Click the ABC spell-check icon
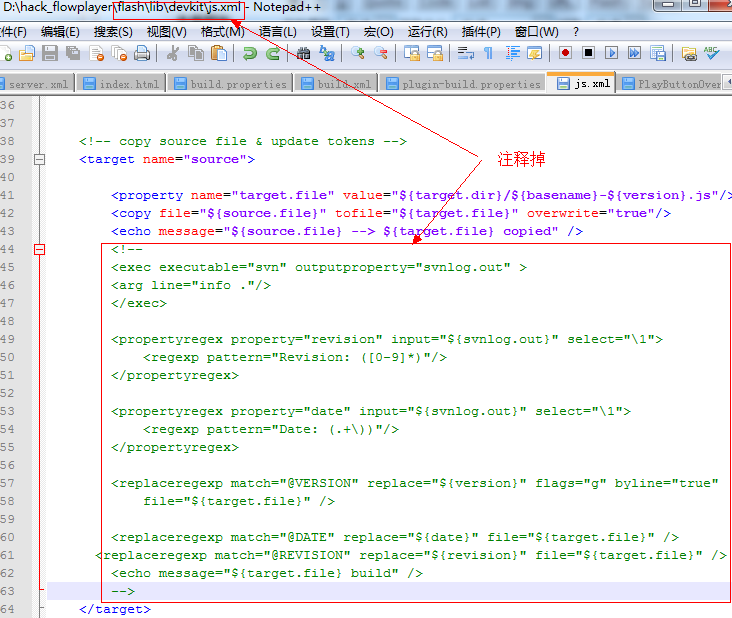The height and width of the screenshot is (618, 732). pyautogui.click(x=711, y=53)
